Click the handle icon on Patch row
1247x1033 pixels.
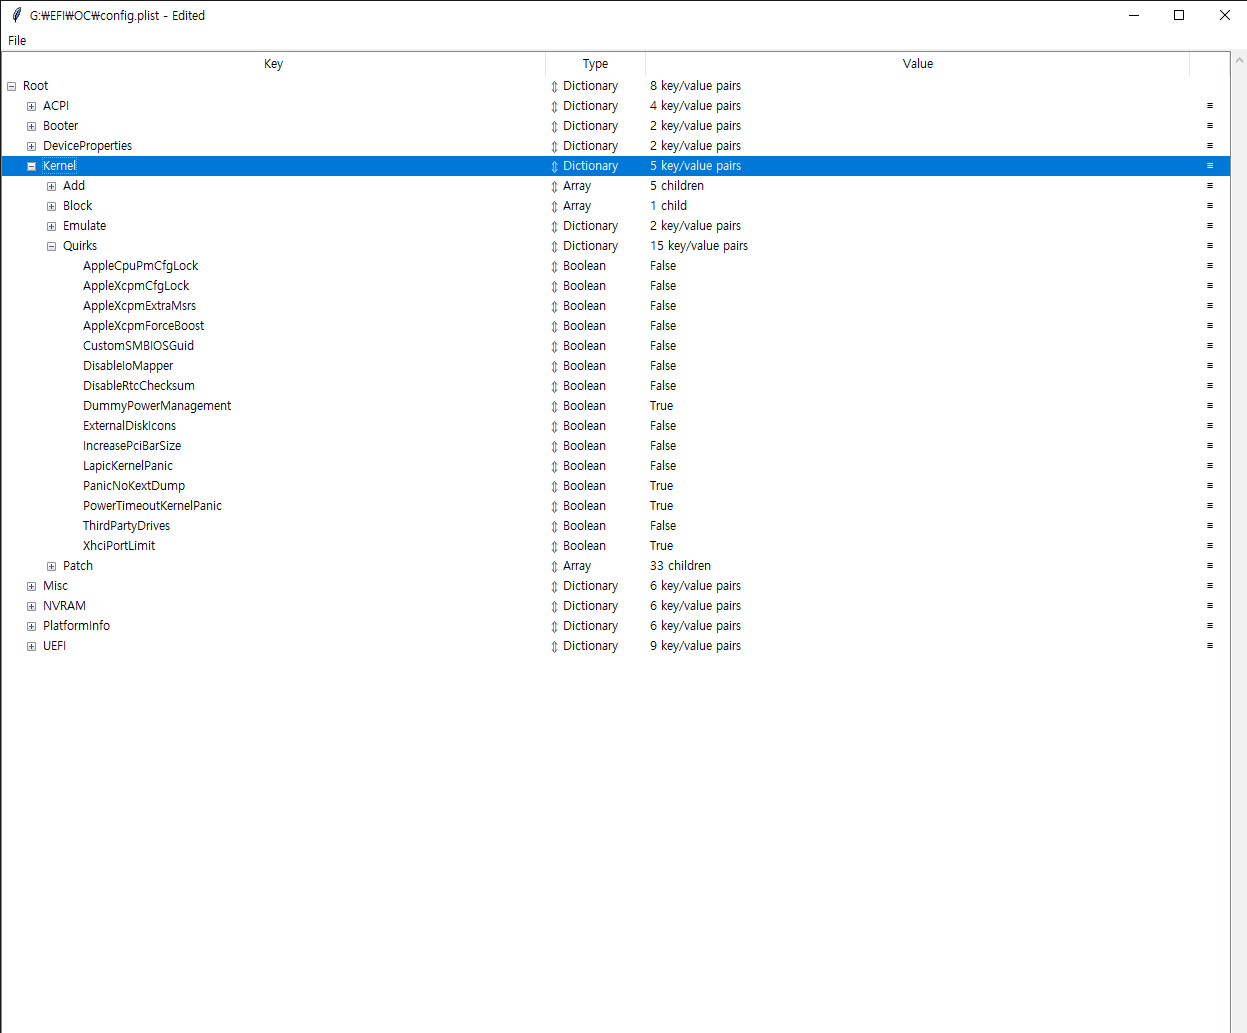coord(1209,566)
